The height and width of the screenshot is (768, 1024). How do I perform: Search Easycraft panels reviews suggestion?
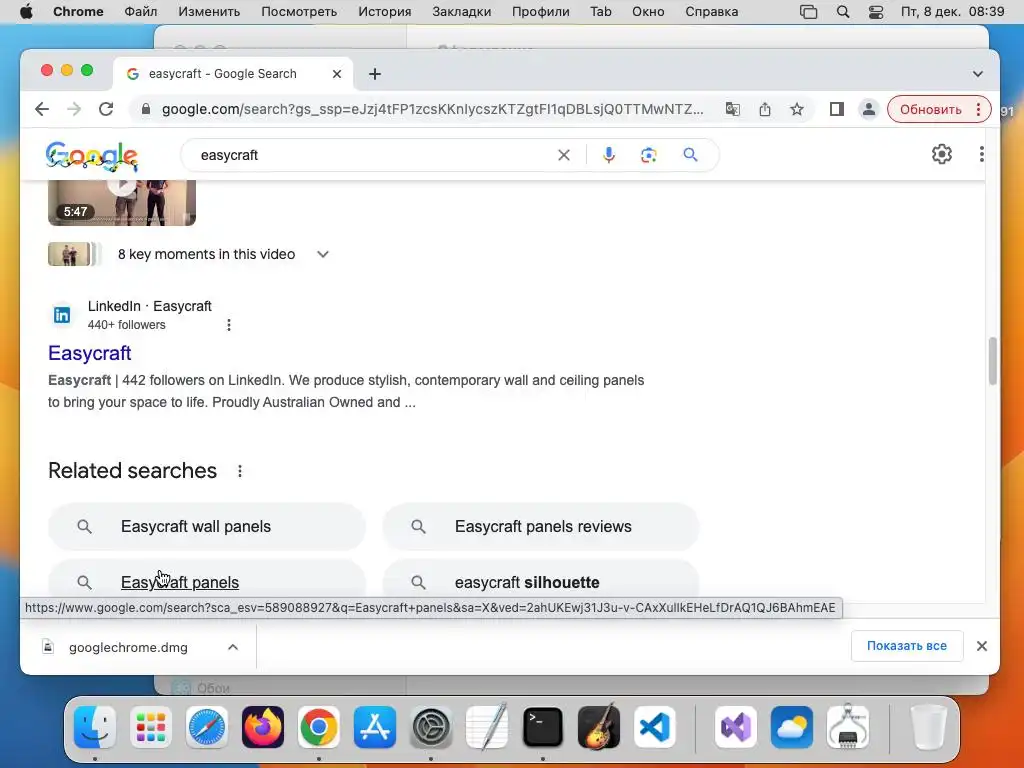point(541,526)
